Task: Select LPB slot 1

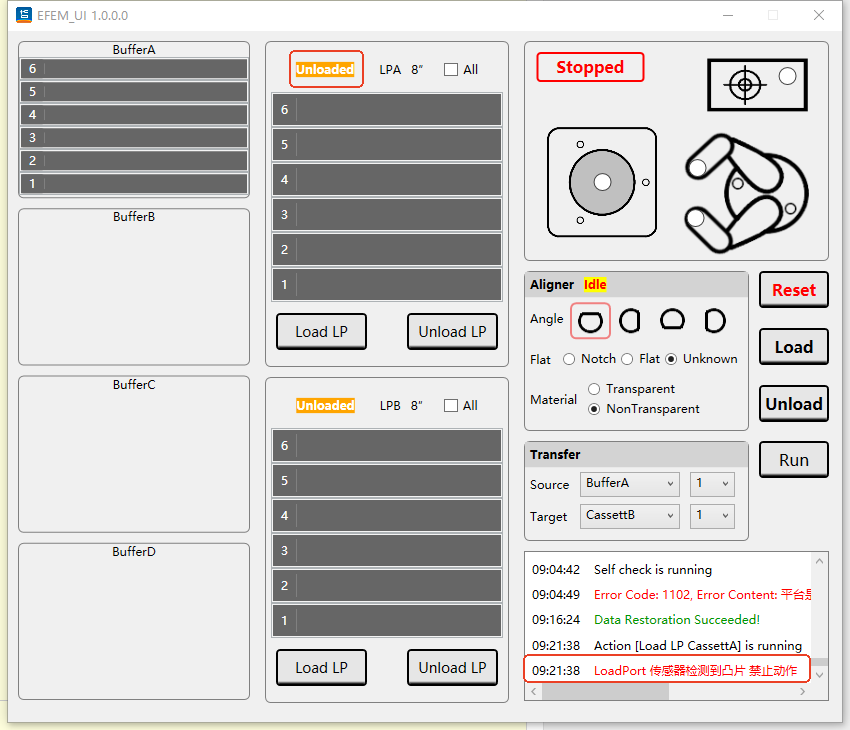Action: (387, 621)
